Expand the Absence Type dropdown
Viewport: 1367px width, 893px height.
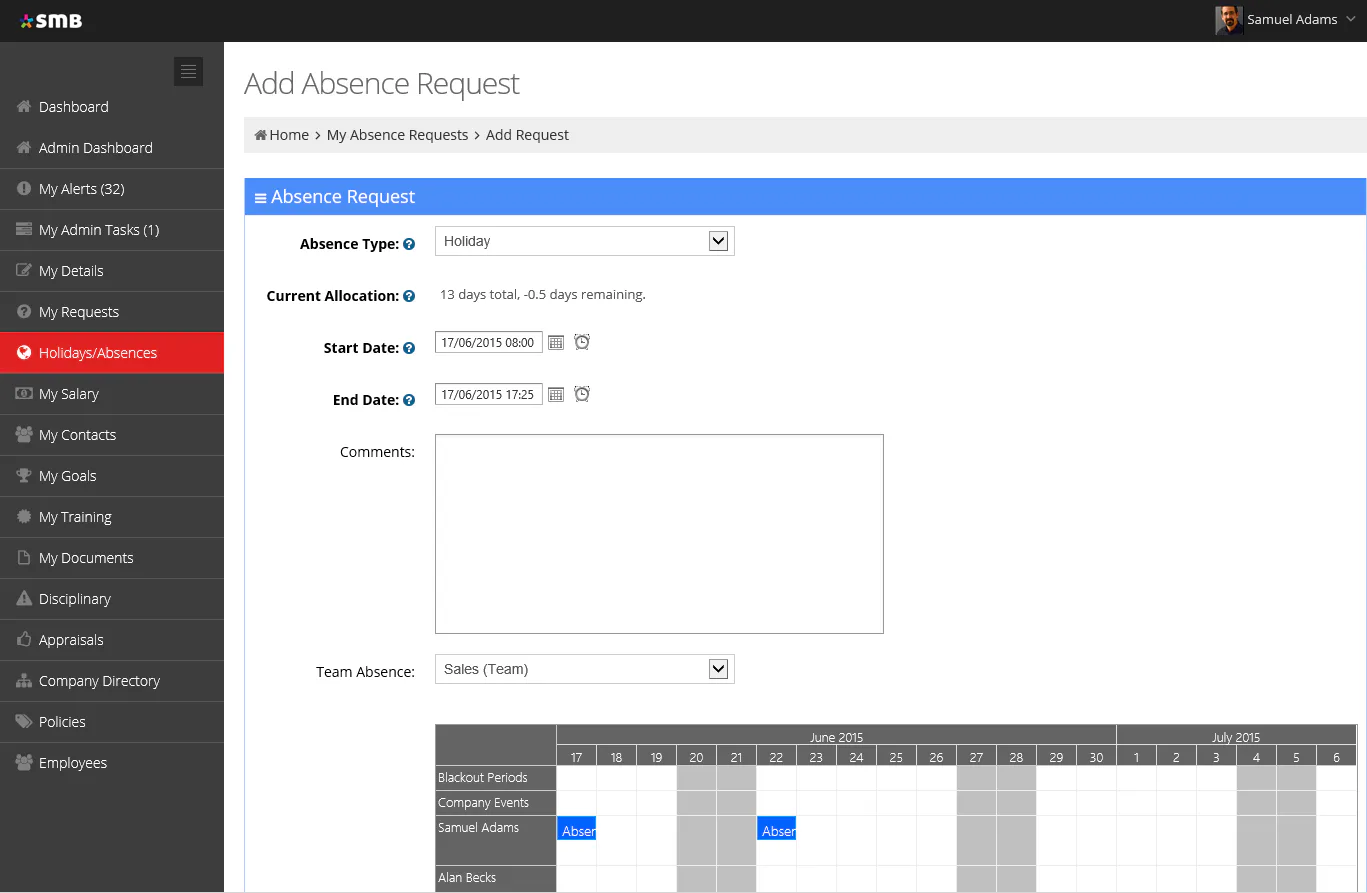(x=718, y=241)
